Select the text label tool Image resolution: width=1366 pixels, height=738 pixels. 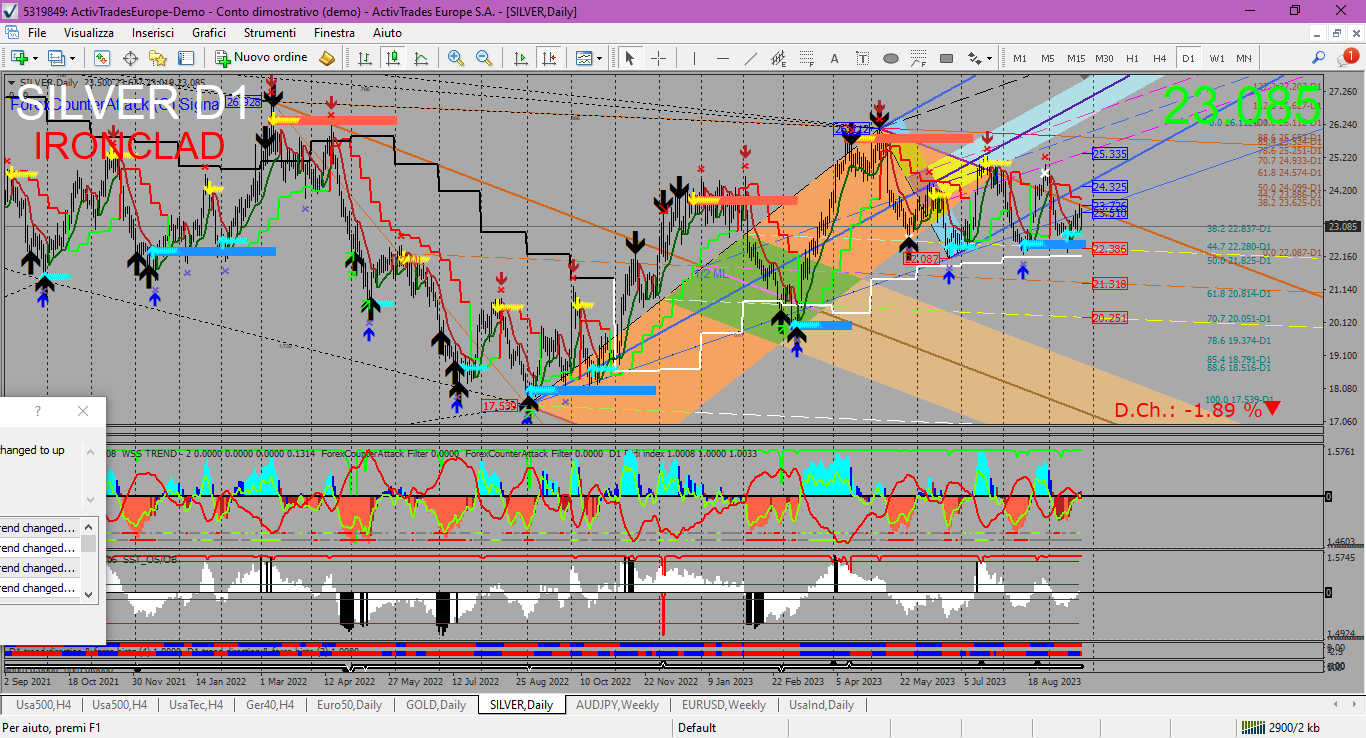tap(863, 58)
